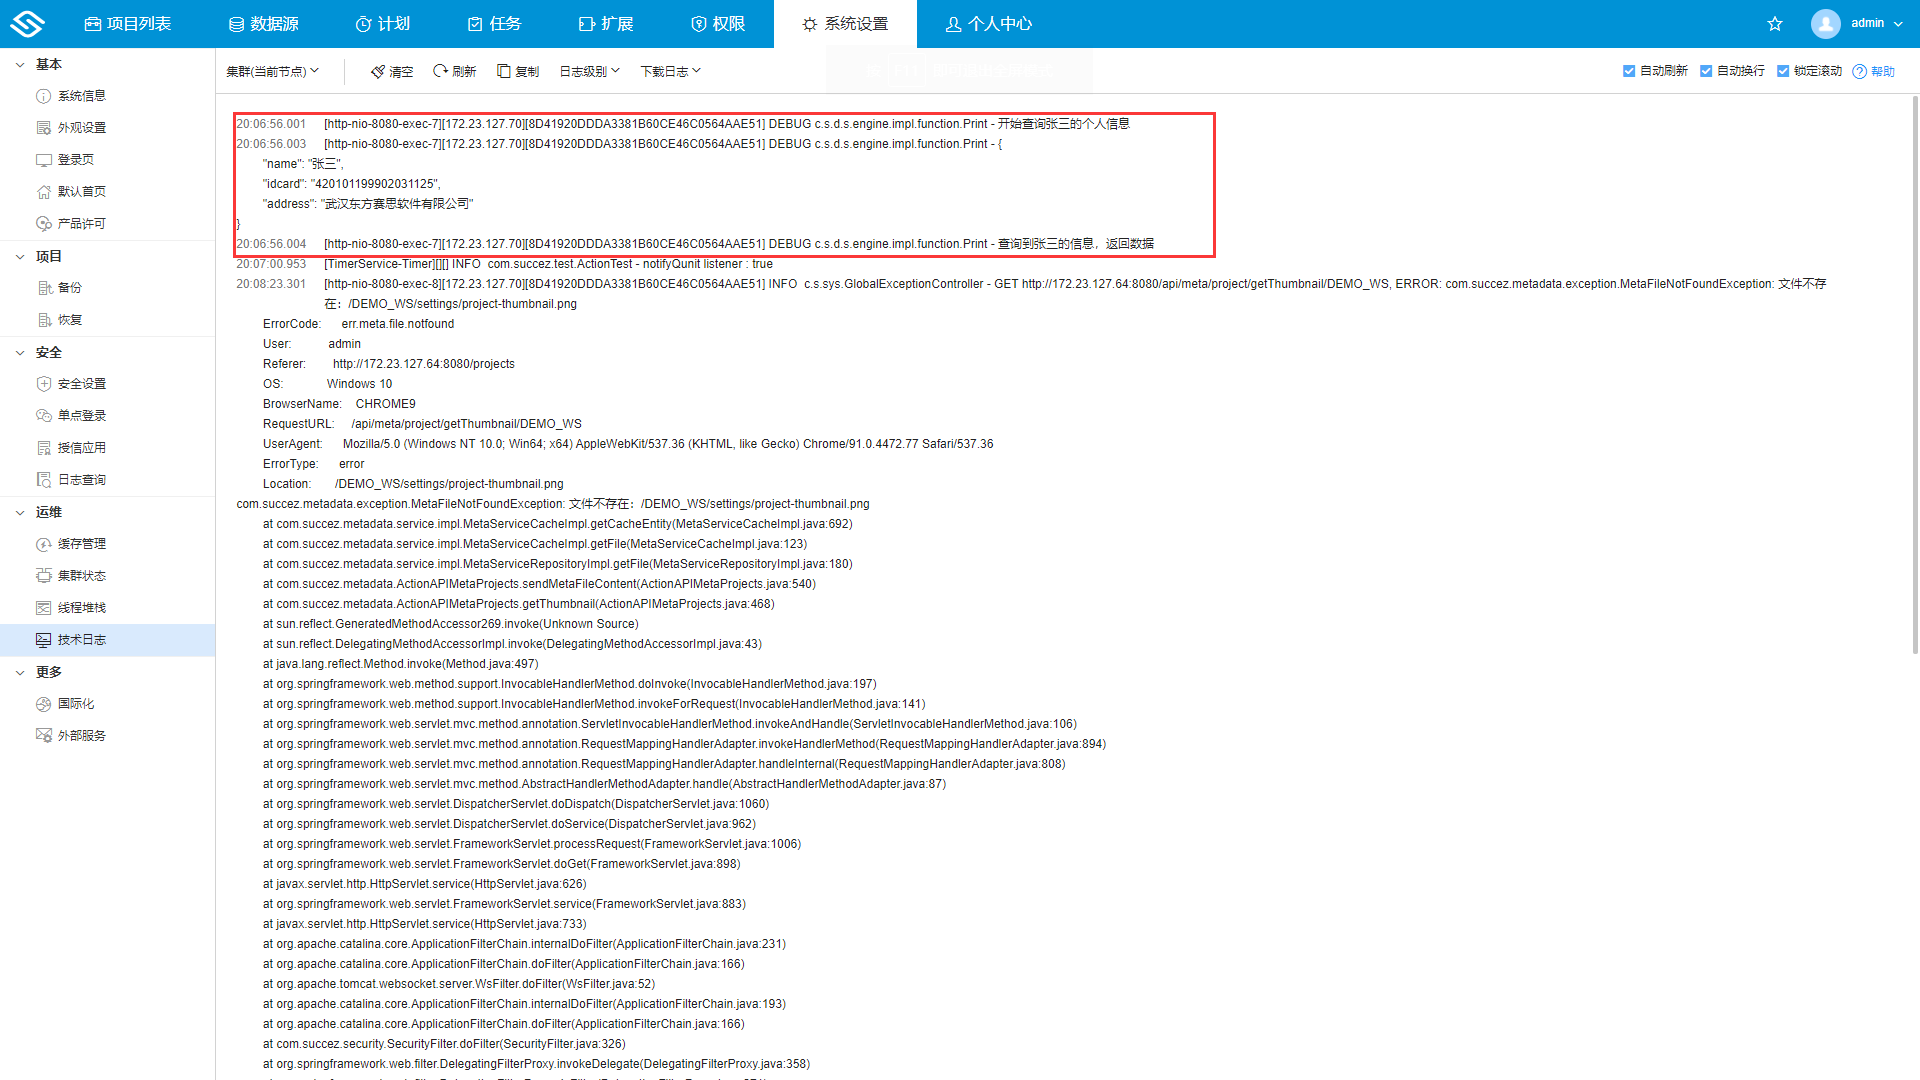
Task: Expand the 日志级别 dropdown
Action: click(x=589, y=71)
